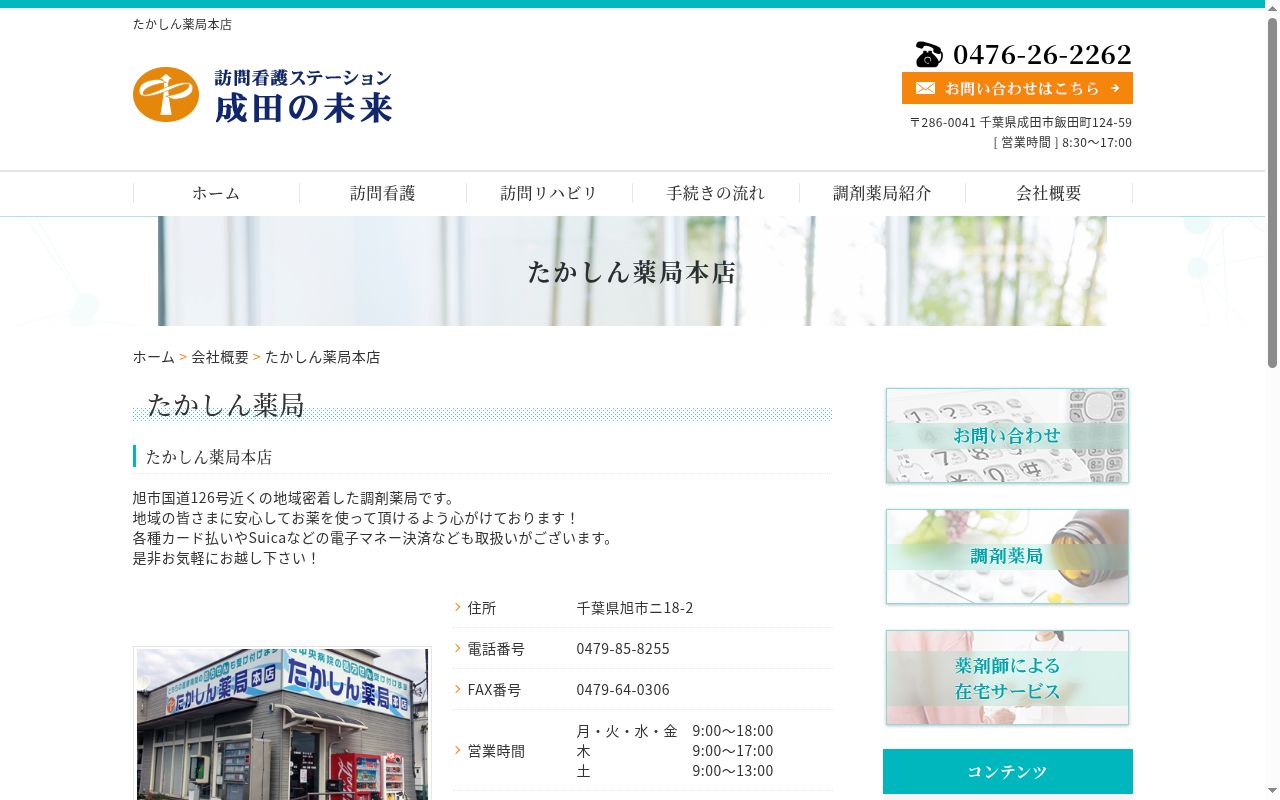This screenshot has height=800, width=1280.
Task: Click the arrow icon on the お問い合わせはこちら button
Action: coord(1115,88)
